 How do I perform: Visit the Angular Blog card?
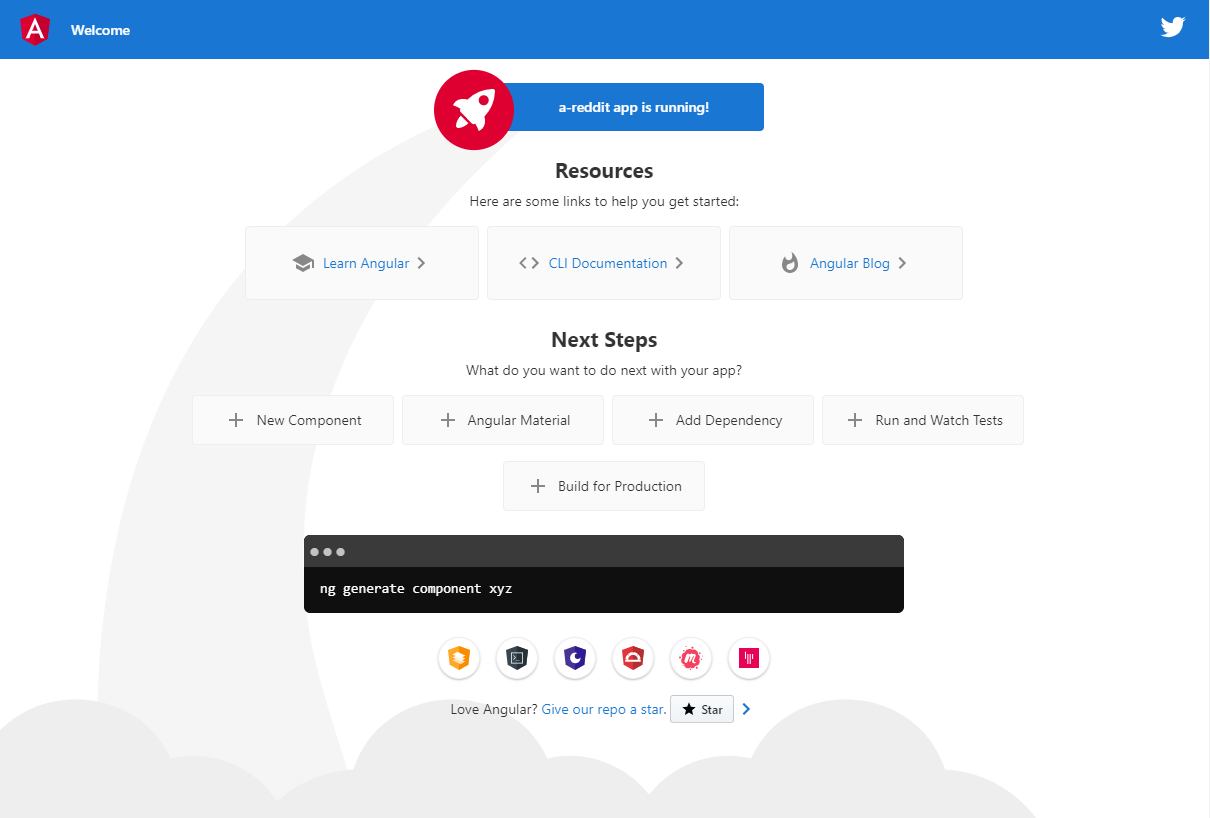point(846,263)
